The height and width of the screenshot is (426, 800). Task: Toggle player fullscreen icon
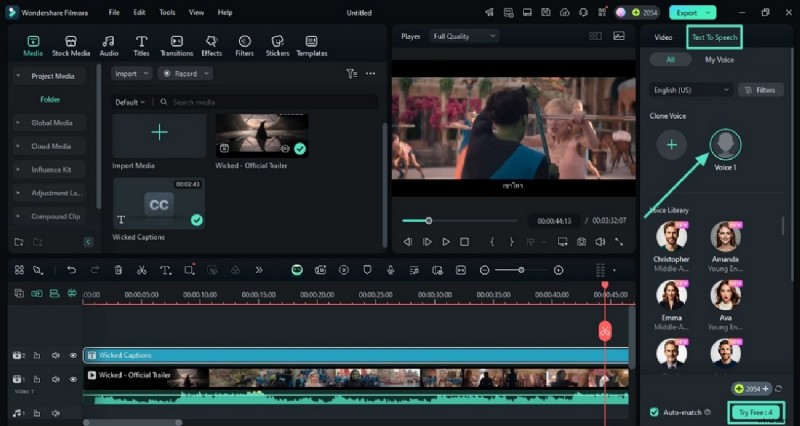pos(619,242)
